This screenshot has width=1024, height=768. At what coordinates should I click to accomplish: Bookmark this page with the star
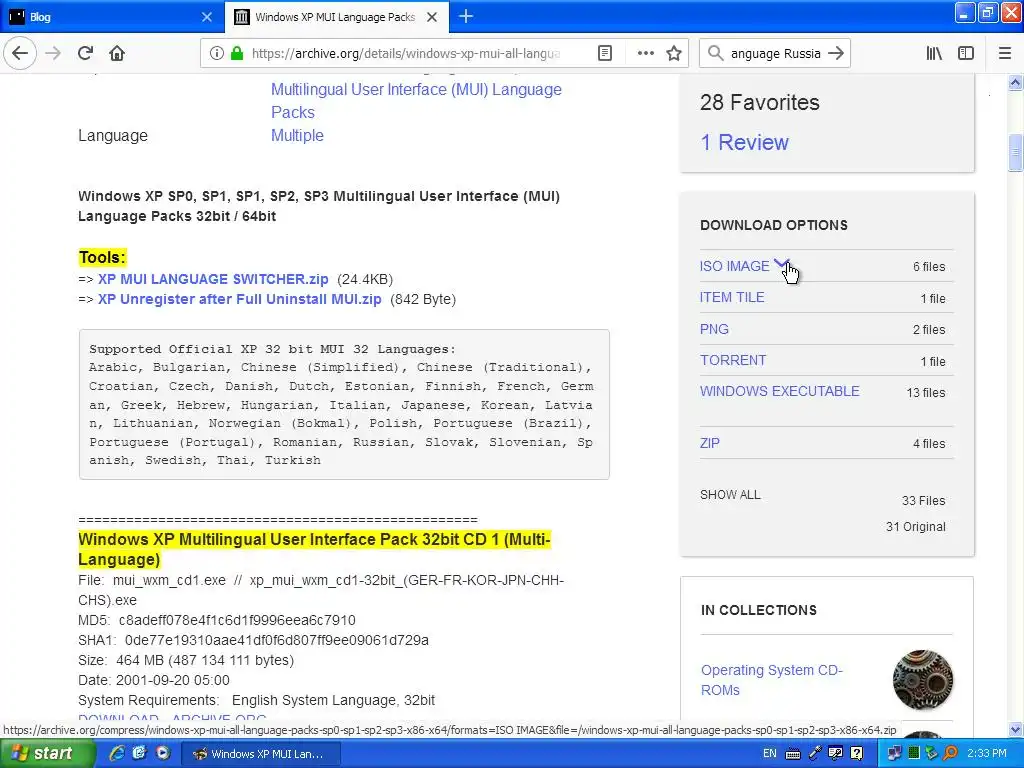[674, 53]
